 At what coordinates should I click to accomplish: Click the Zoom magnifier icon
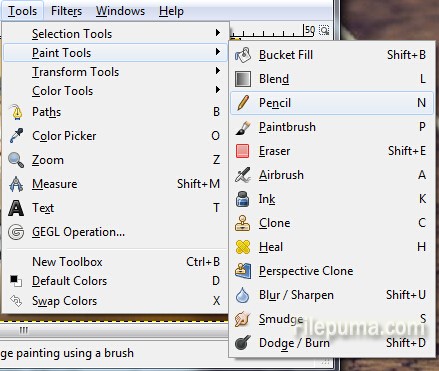(16, 160)
